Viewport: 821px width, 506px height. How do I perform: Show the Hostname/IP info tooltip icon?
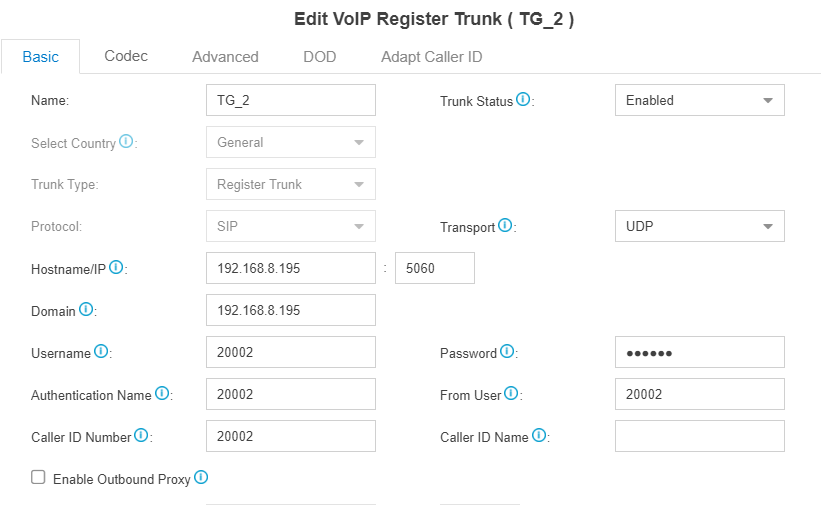[x=116, y=267]
